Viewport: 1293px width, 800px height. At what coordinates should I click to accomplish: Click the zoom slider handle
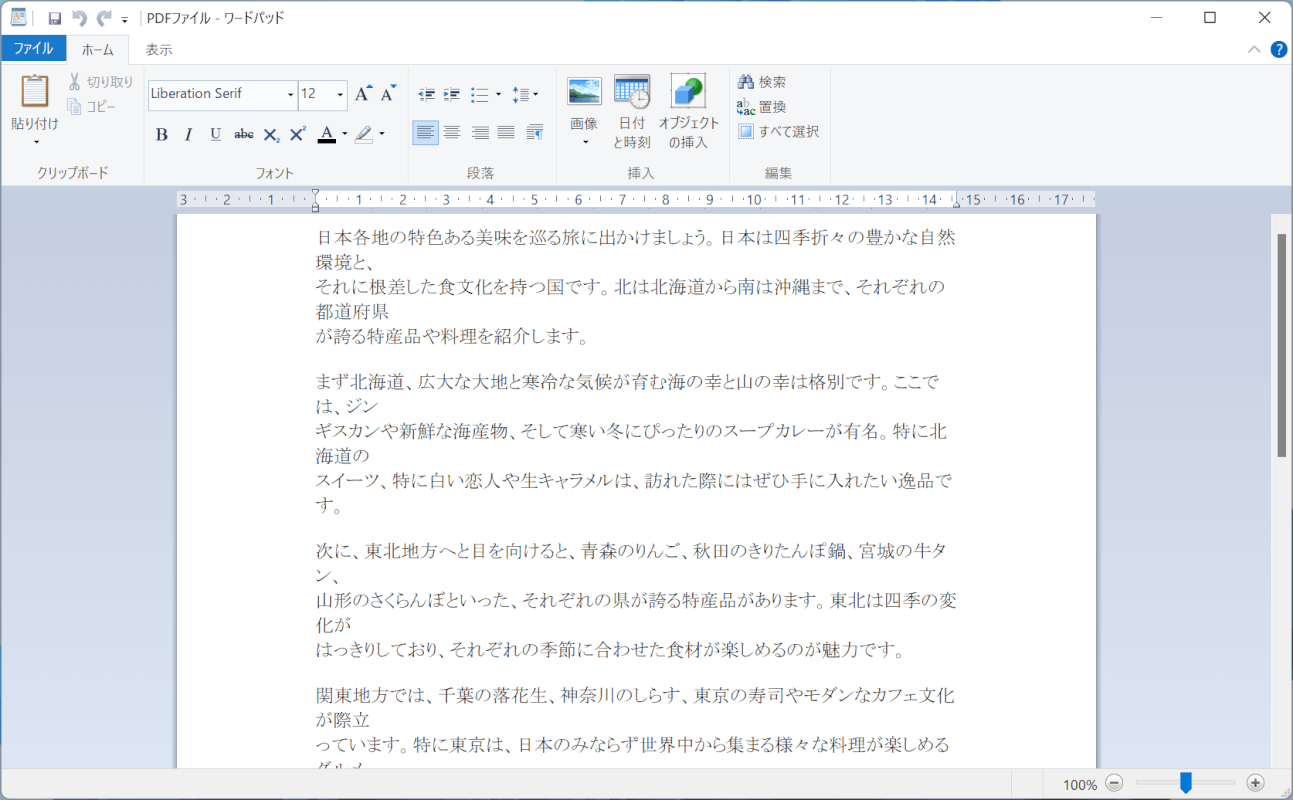pyautogui.click(x=1185, y=783)
